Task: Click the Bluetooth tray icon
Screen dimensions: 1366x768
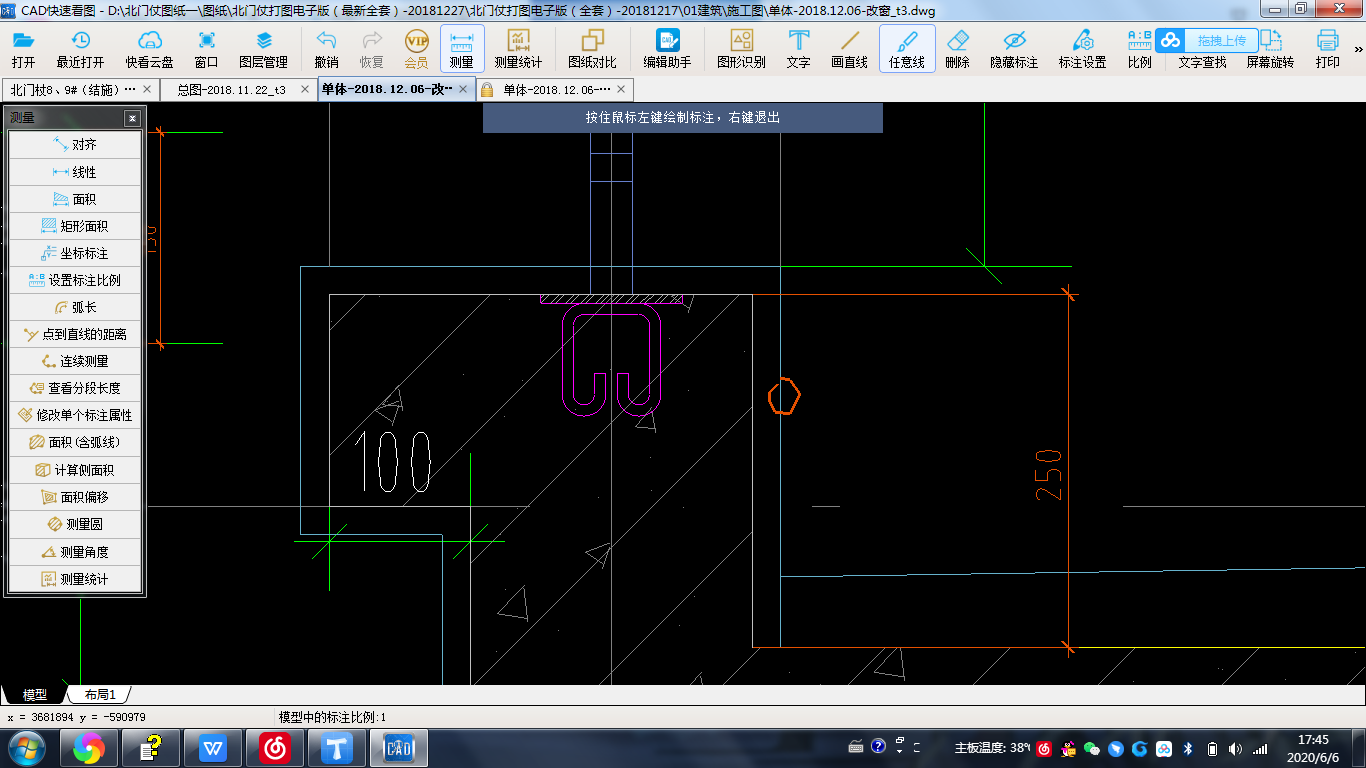Action: 1188,748
